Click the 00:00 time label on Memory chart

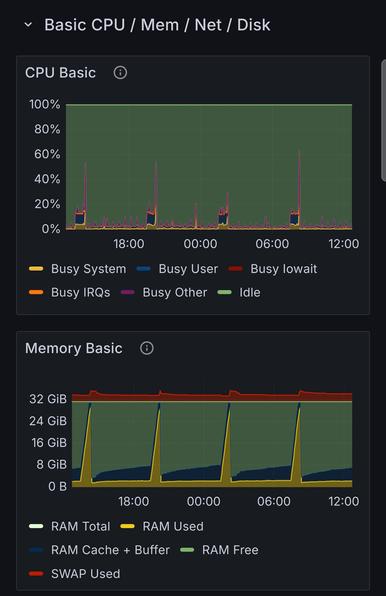click(x=203, y=501)
